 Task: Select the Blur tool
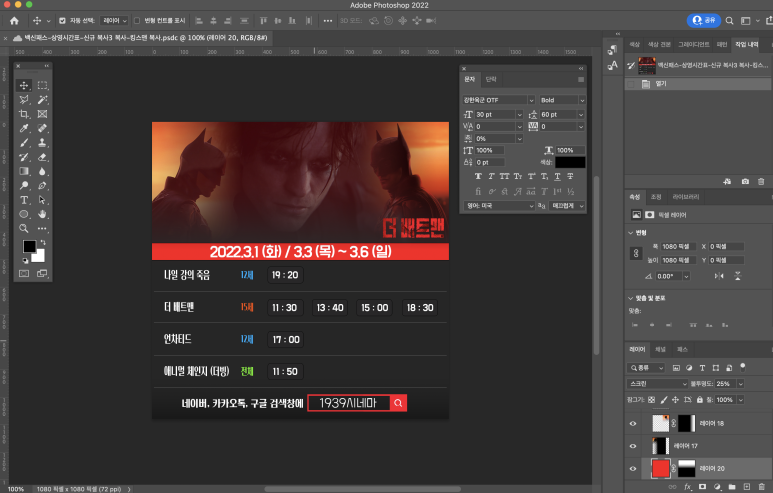pyautogui.click(x=42, y=171)
